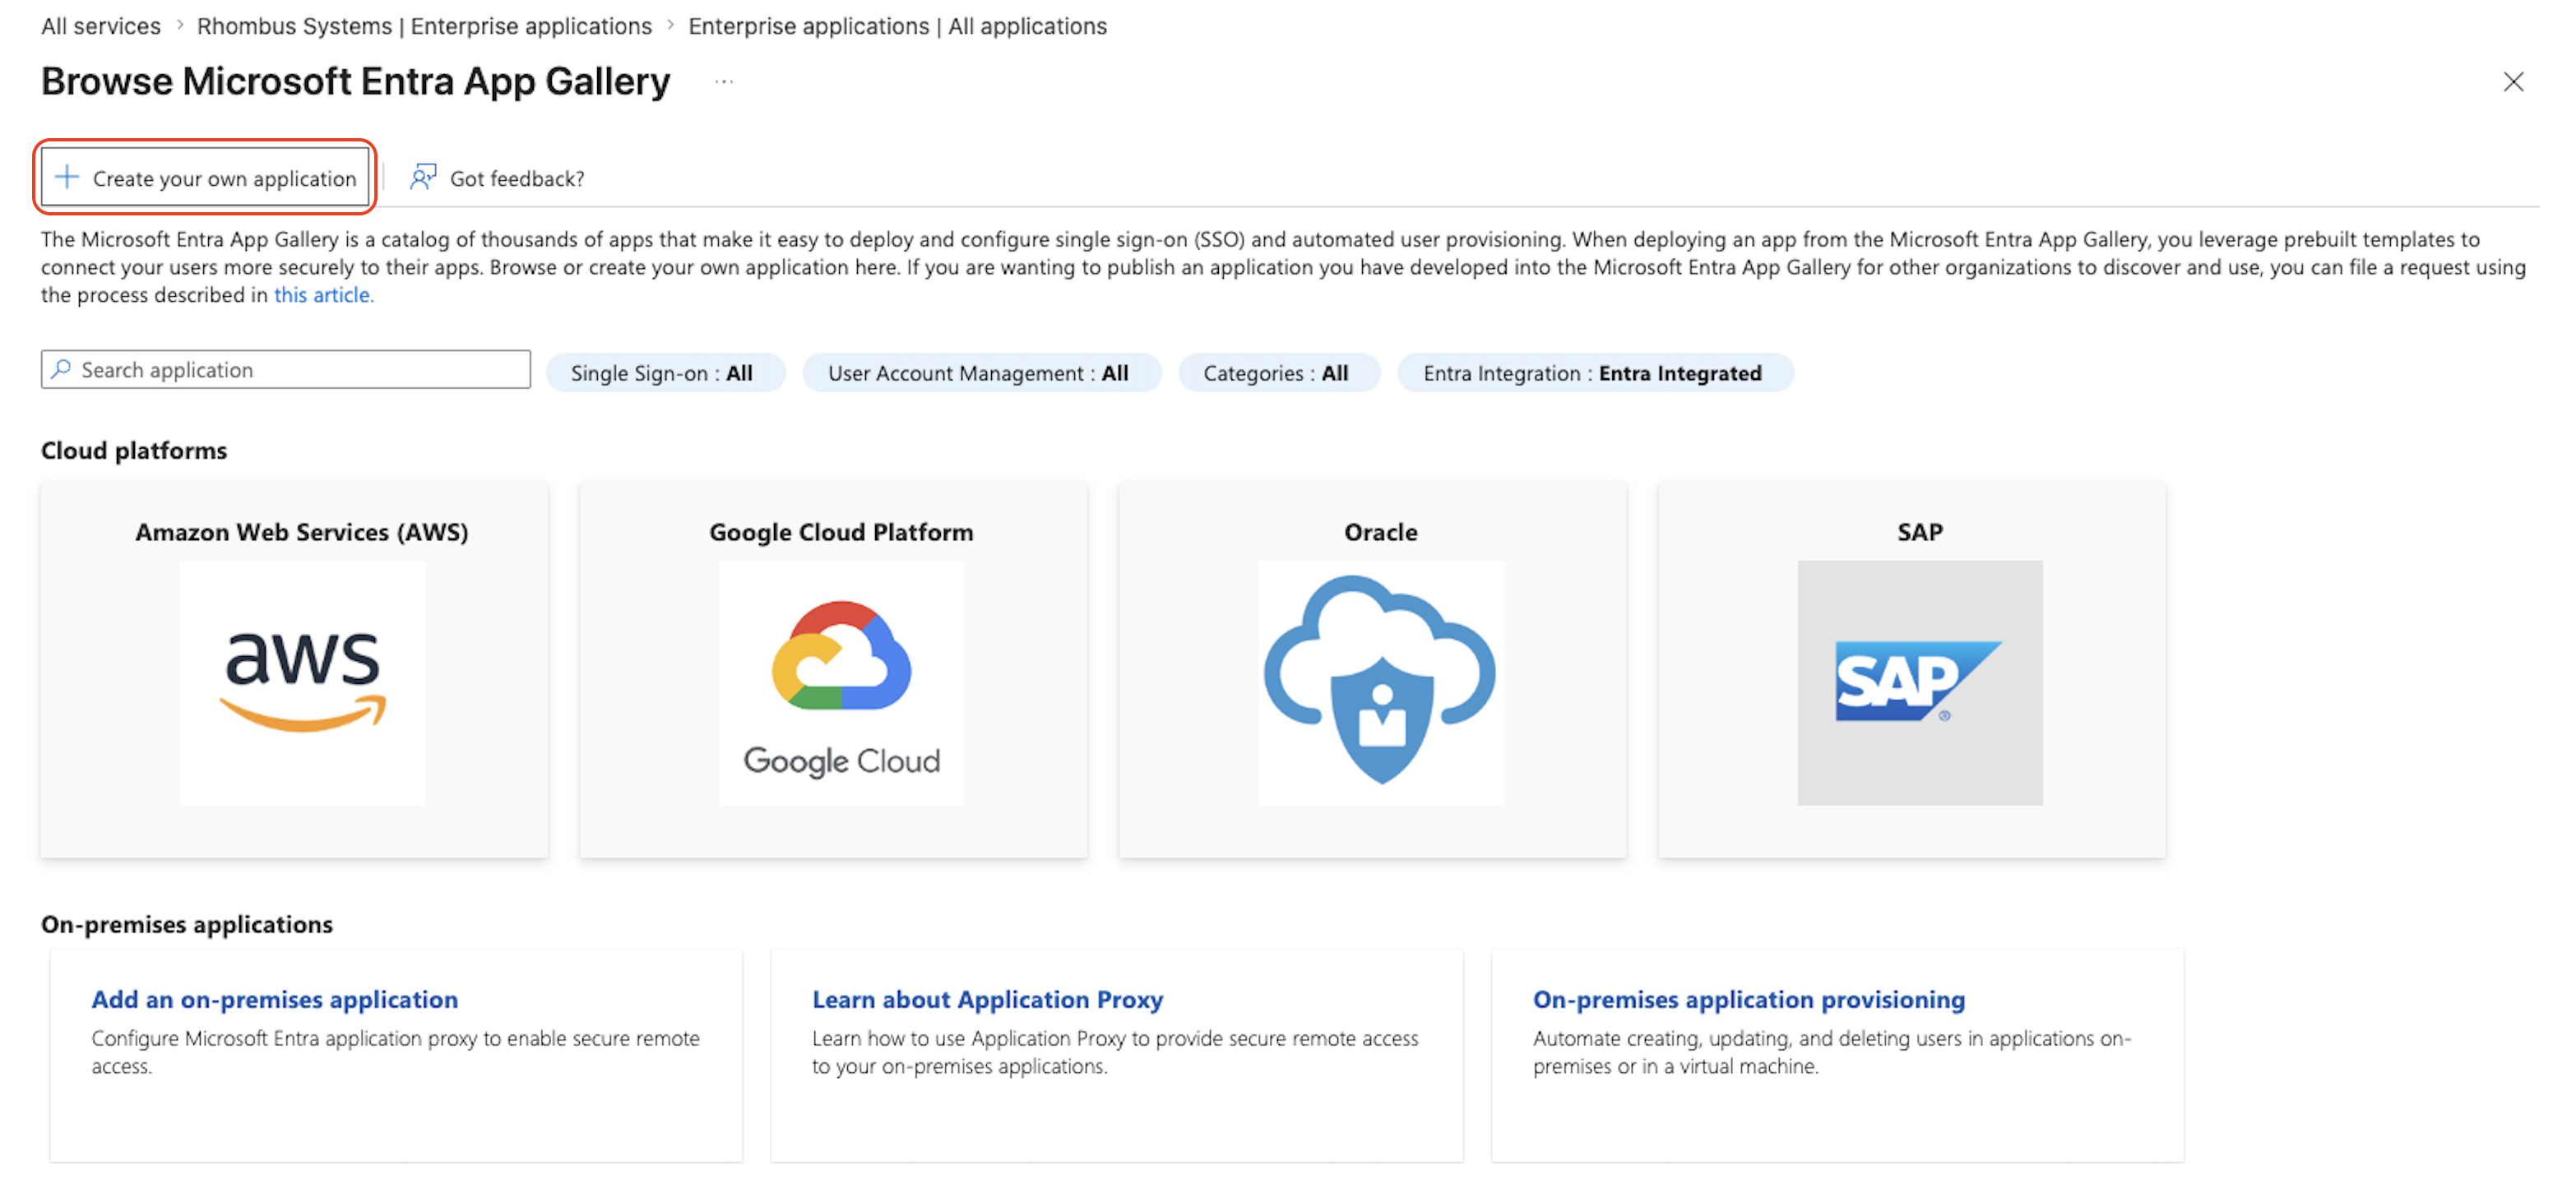Click the plus icon for Create your own application
Viewport: 2576px width, 1184px height.
(x=67, y=177)
